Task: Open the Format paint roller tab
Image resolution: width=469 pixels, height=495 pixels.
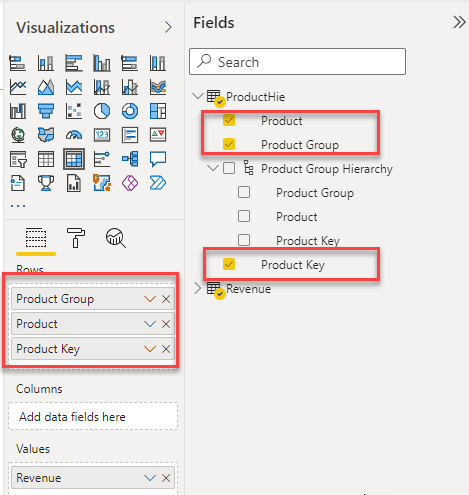Action: (x=76, y=238)
